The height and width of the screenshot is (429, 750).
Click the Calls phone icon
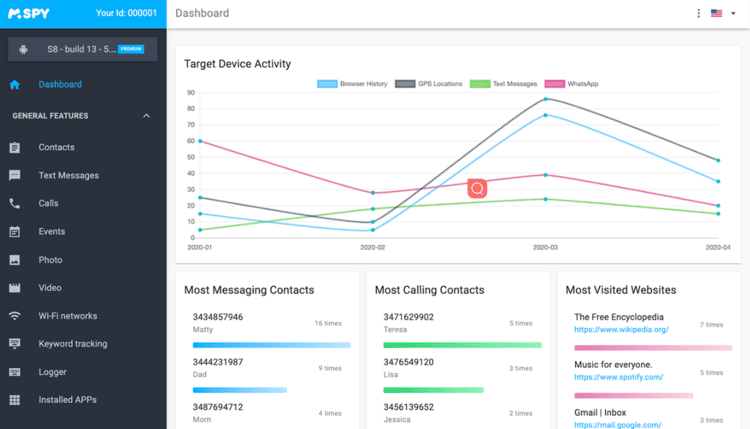[x=15, y=203]
